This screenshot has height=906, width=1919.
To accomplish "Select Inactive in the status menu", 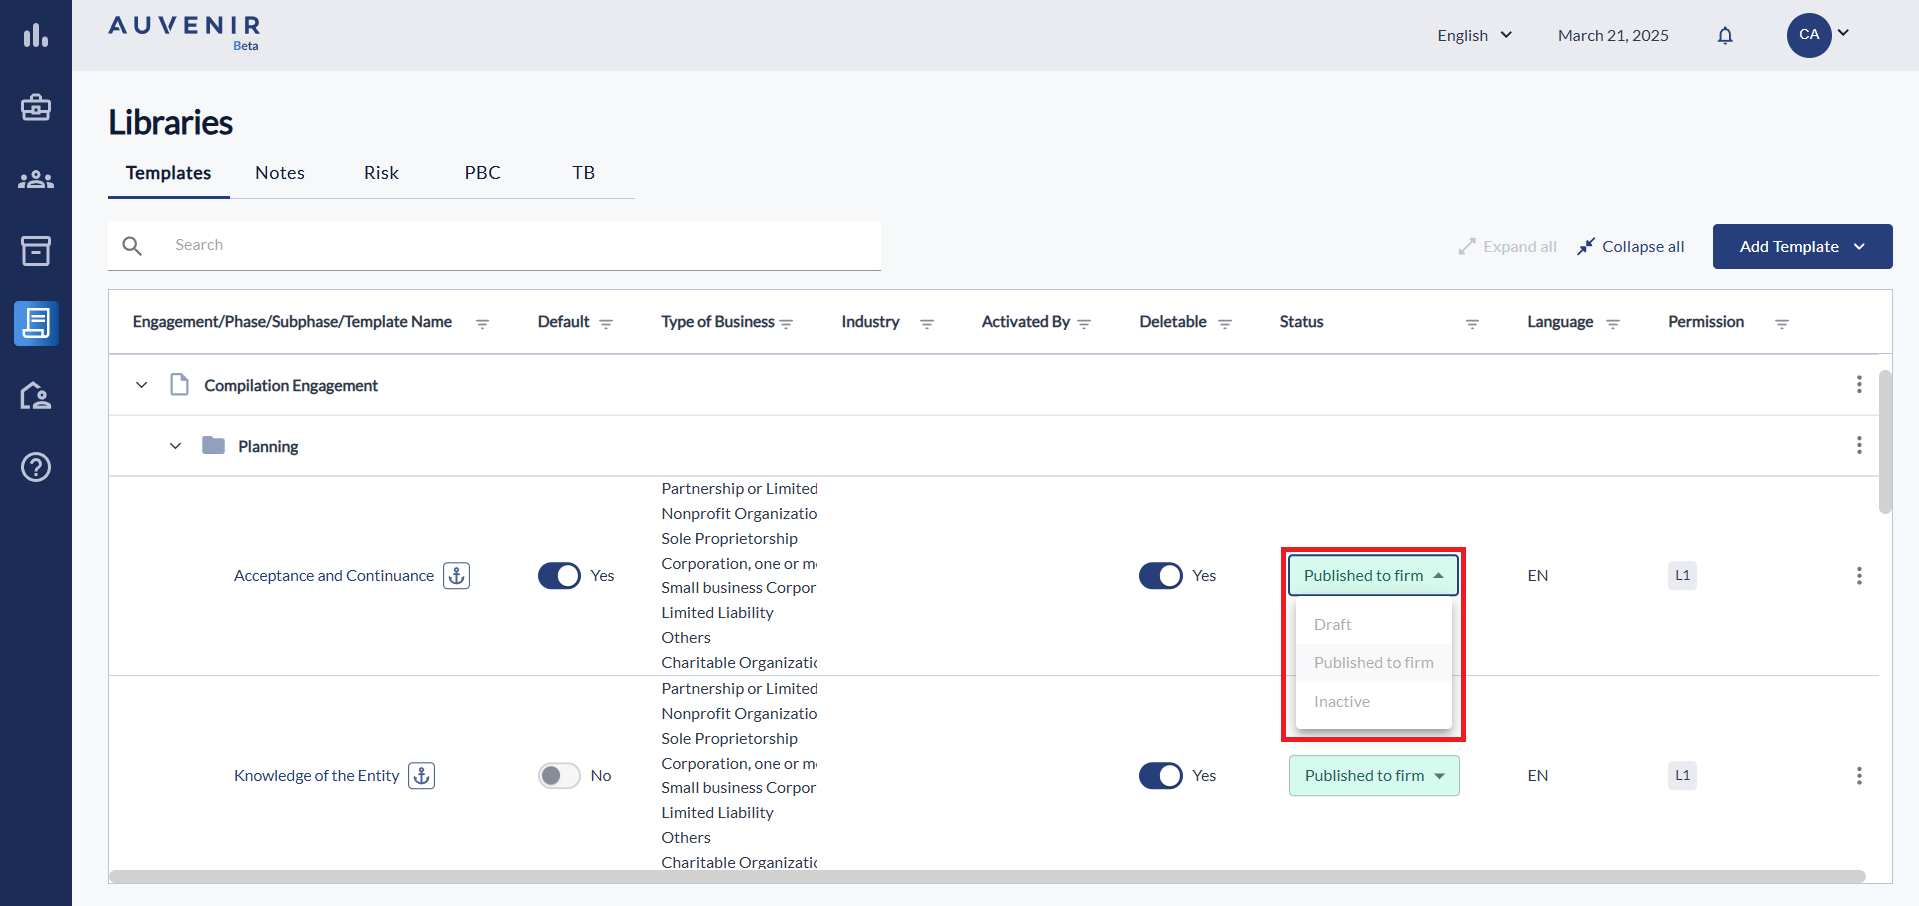I will click(x=1342, y=702).
